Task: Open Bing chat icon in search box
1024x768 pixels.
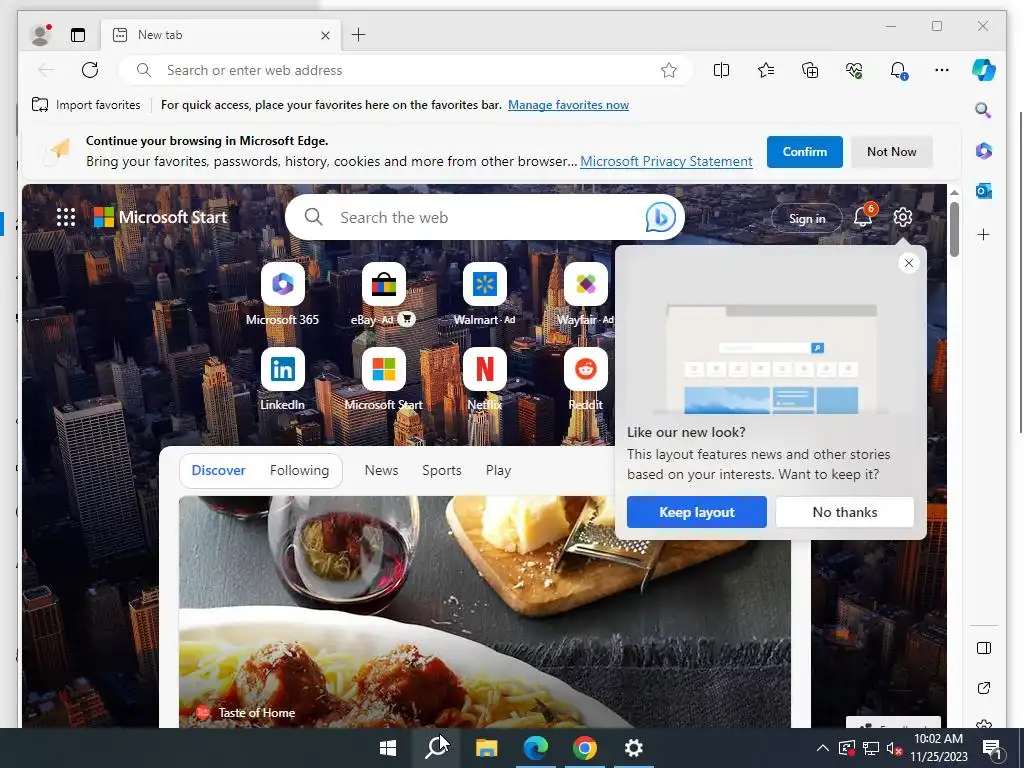Action: pos(660,217)
